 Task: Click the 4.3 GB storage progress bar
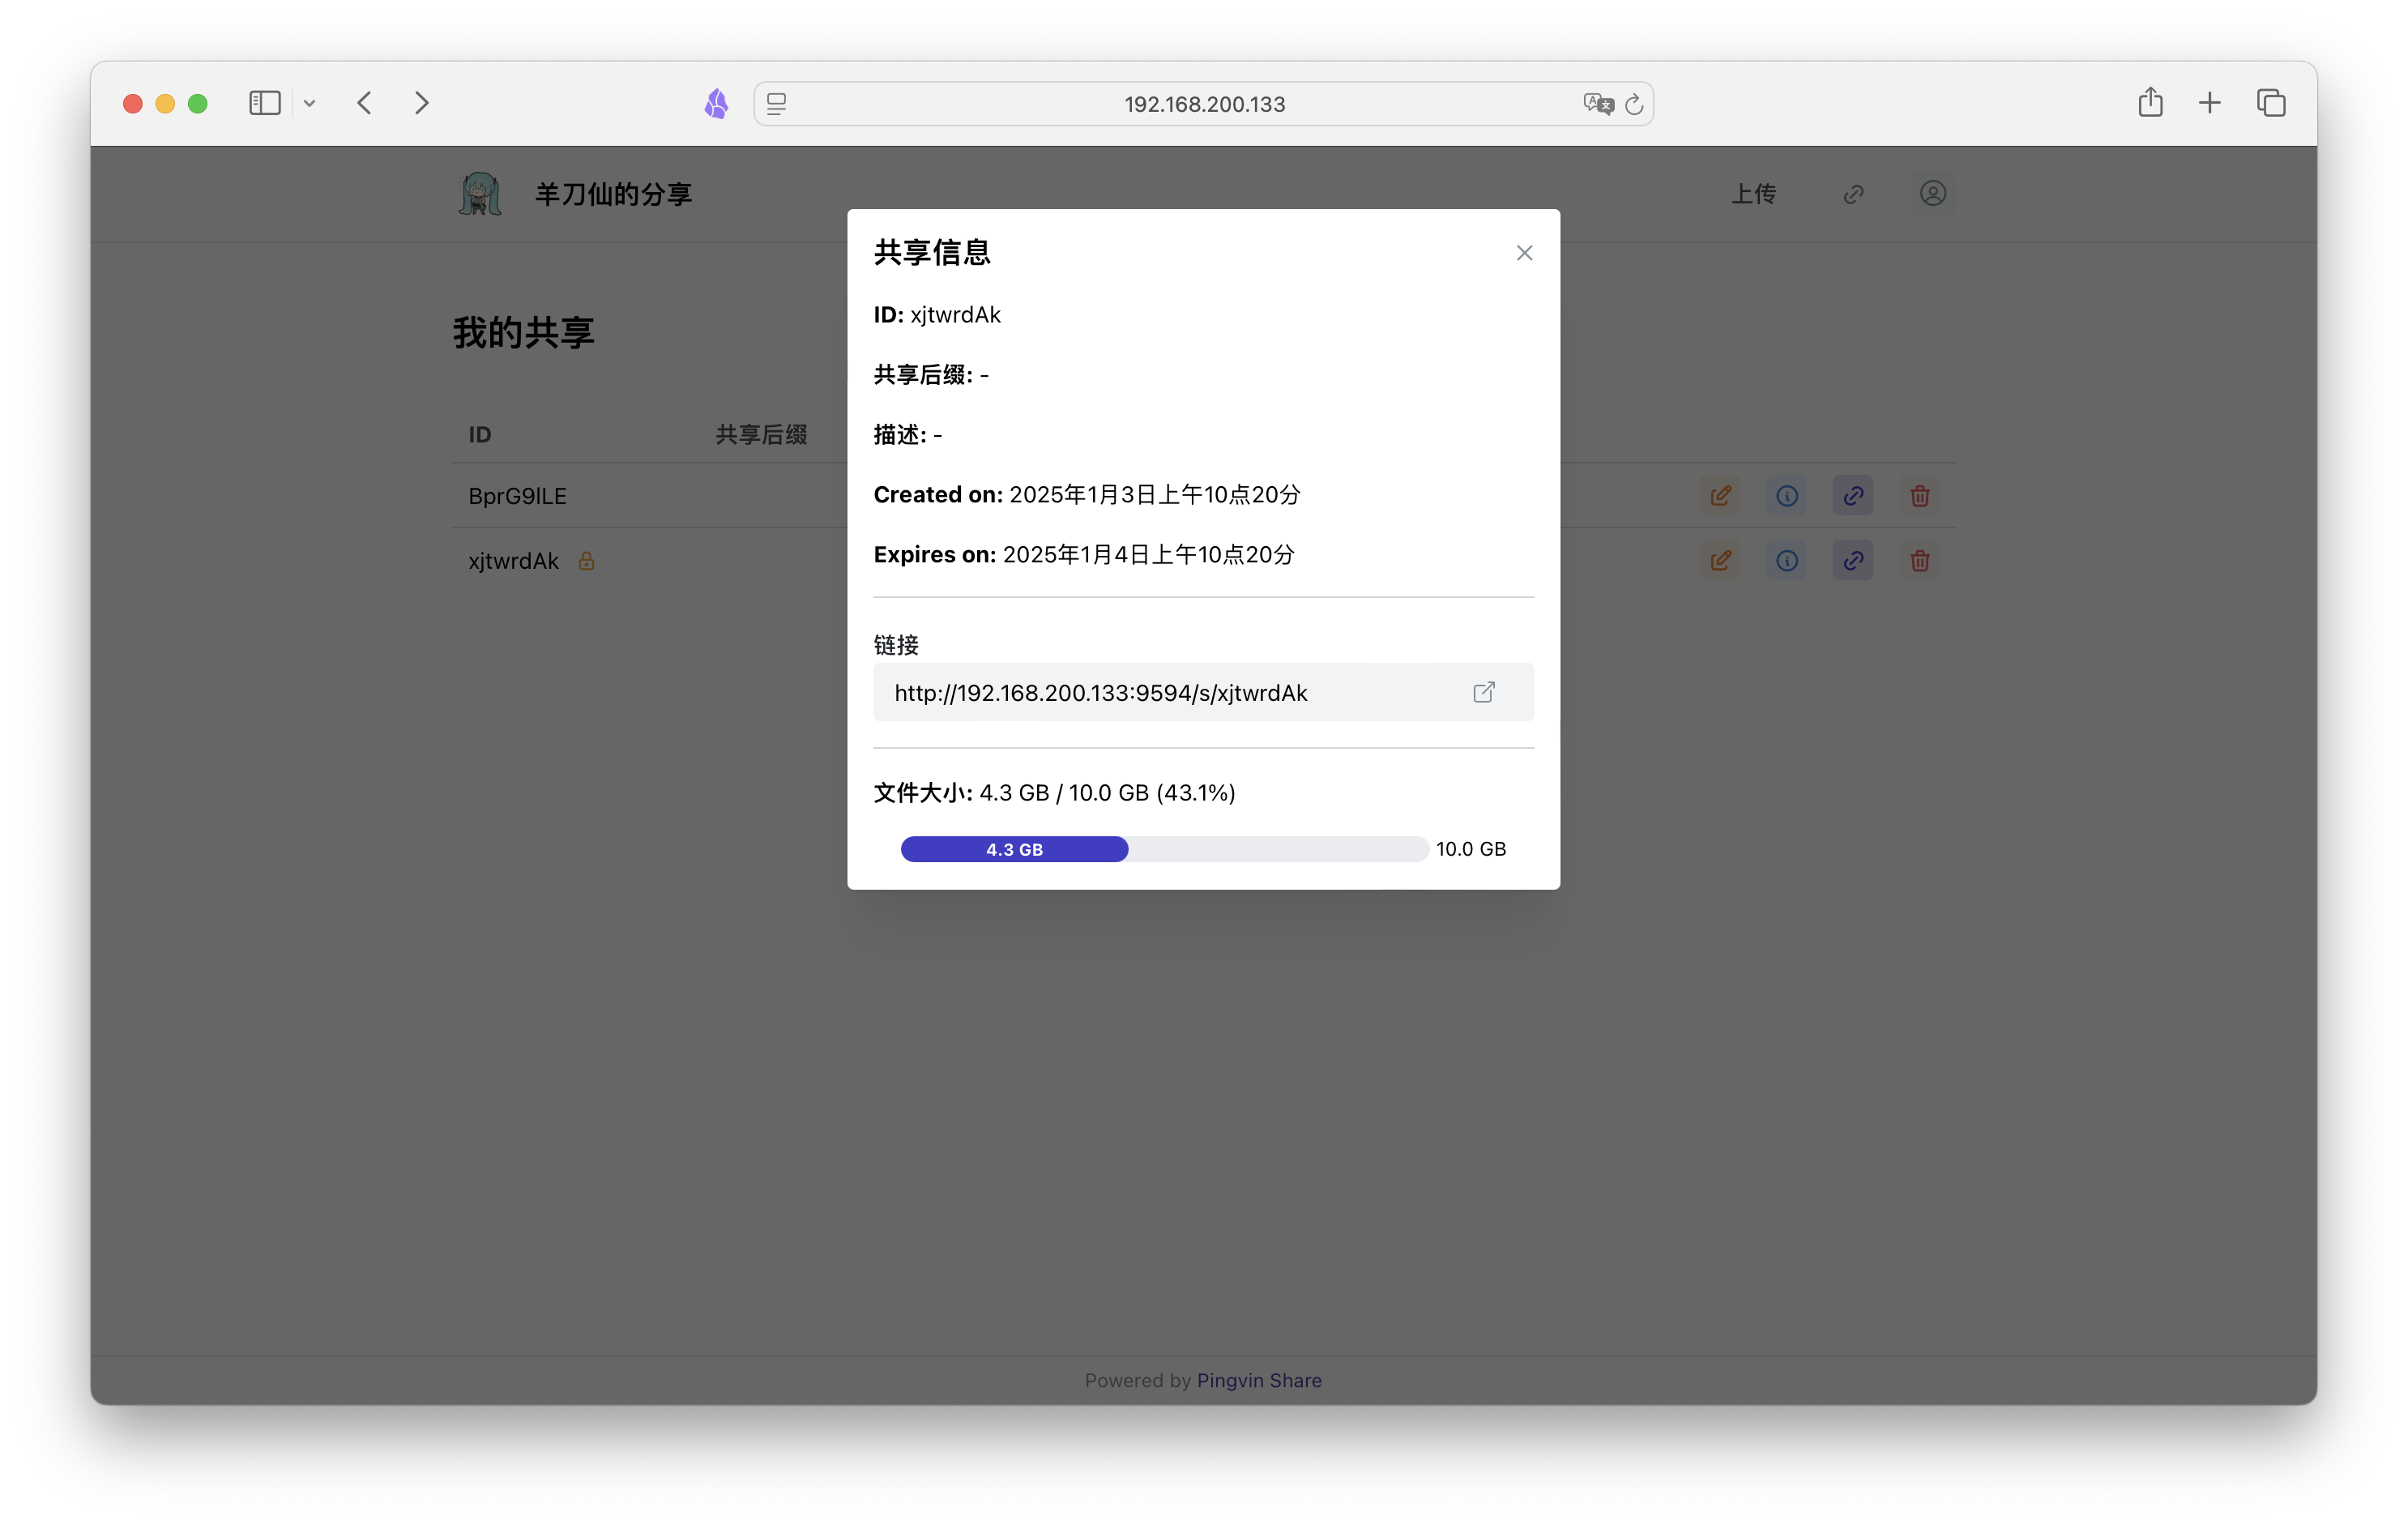[1164, 849]
